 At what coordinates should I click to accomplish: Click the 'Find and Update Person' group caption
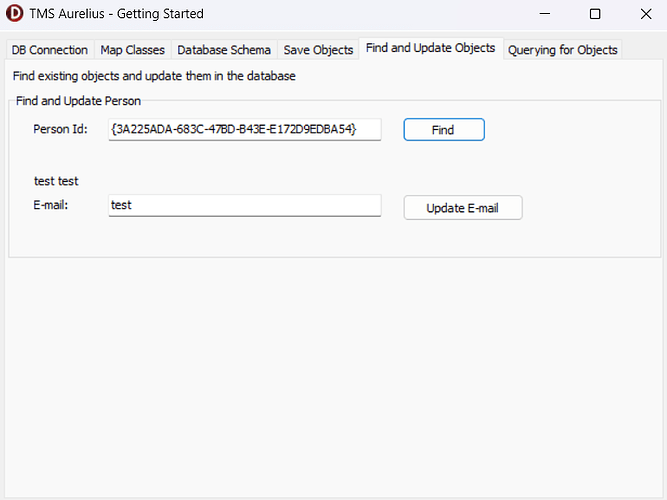(78, 101)
